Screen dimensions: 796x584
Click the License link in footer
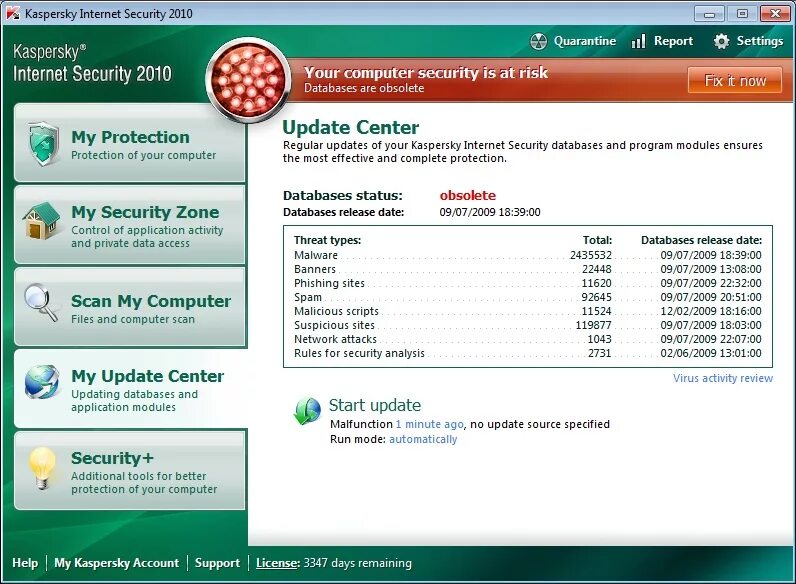pos(278,563)
